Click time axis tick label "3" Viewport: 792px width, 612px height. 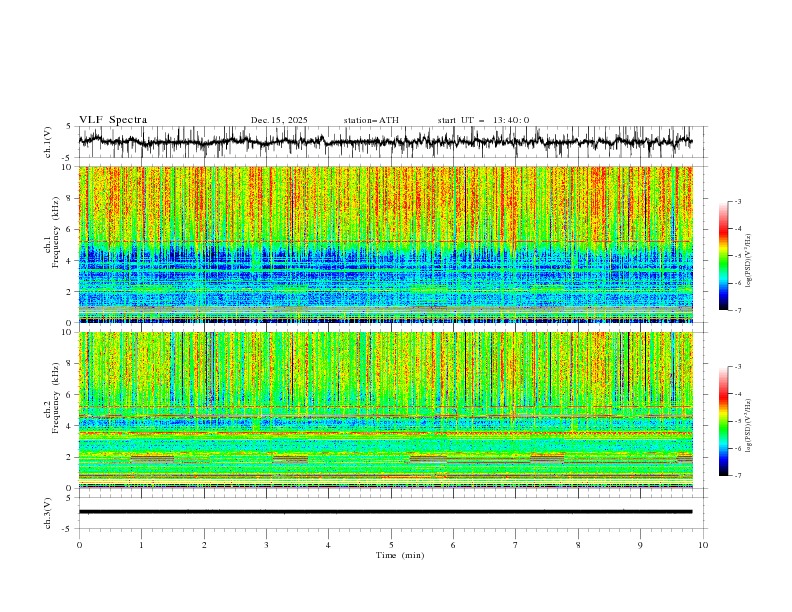(x=266, y=545)
